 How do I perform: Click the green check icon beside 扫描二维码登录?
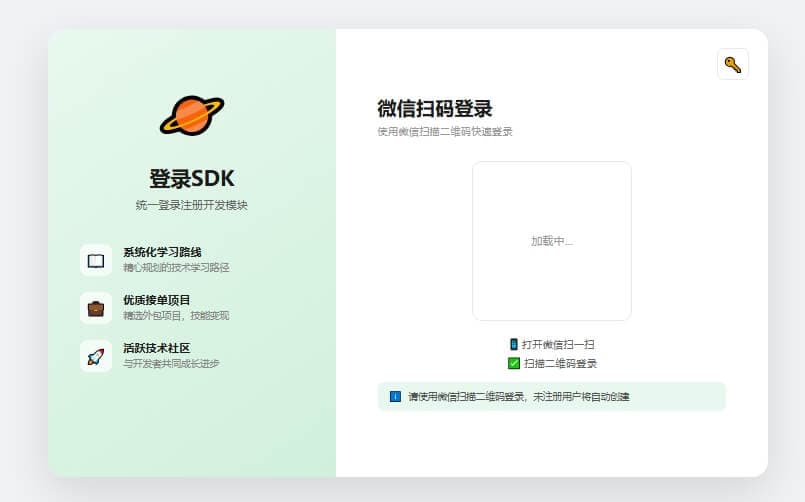513,363
